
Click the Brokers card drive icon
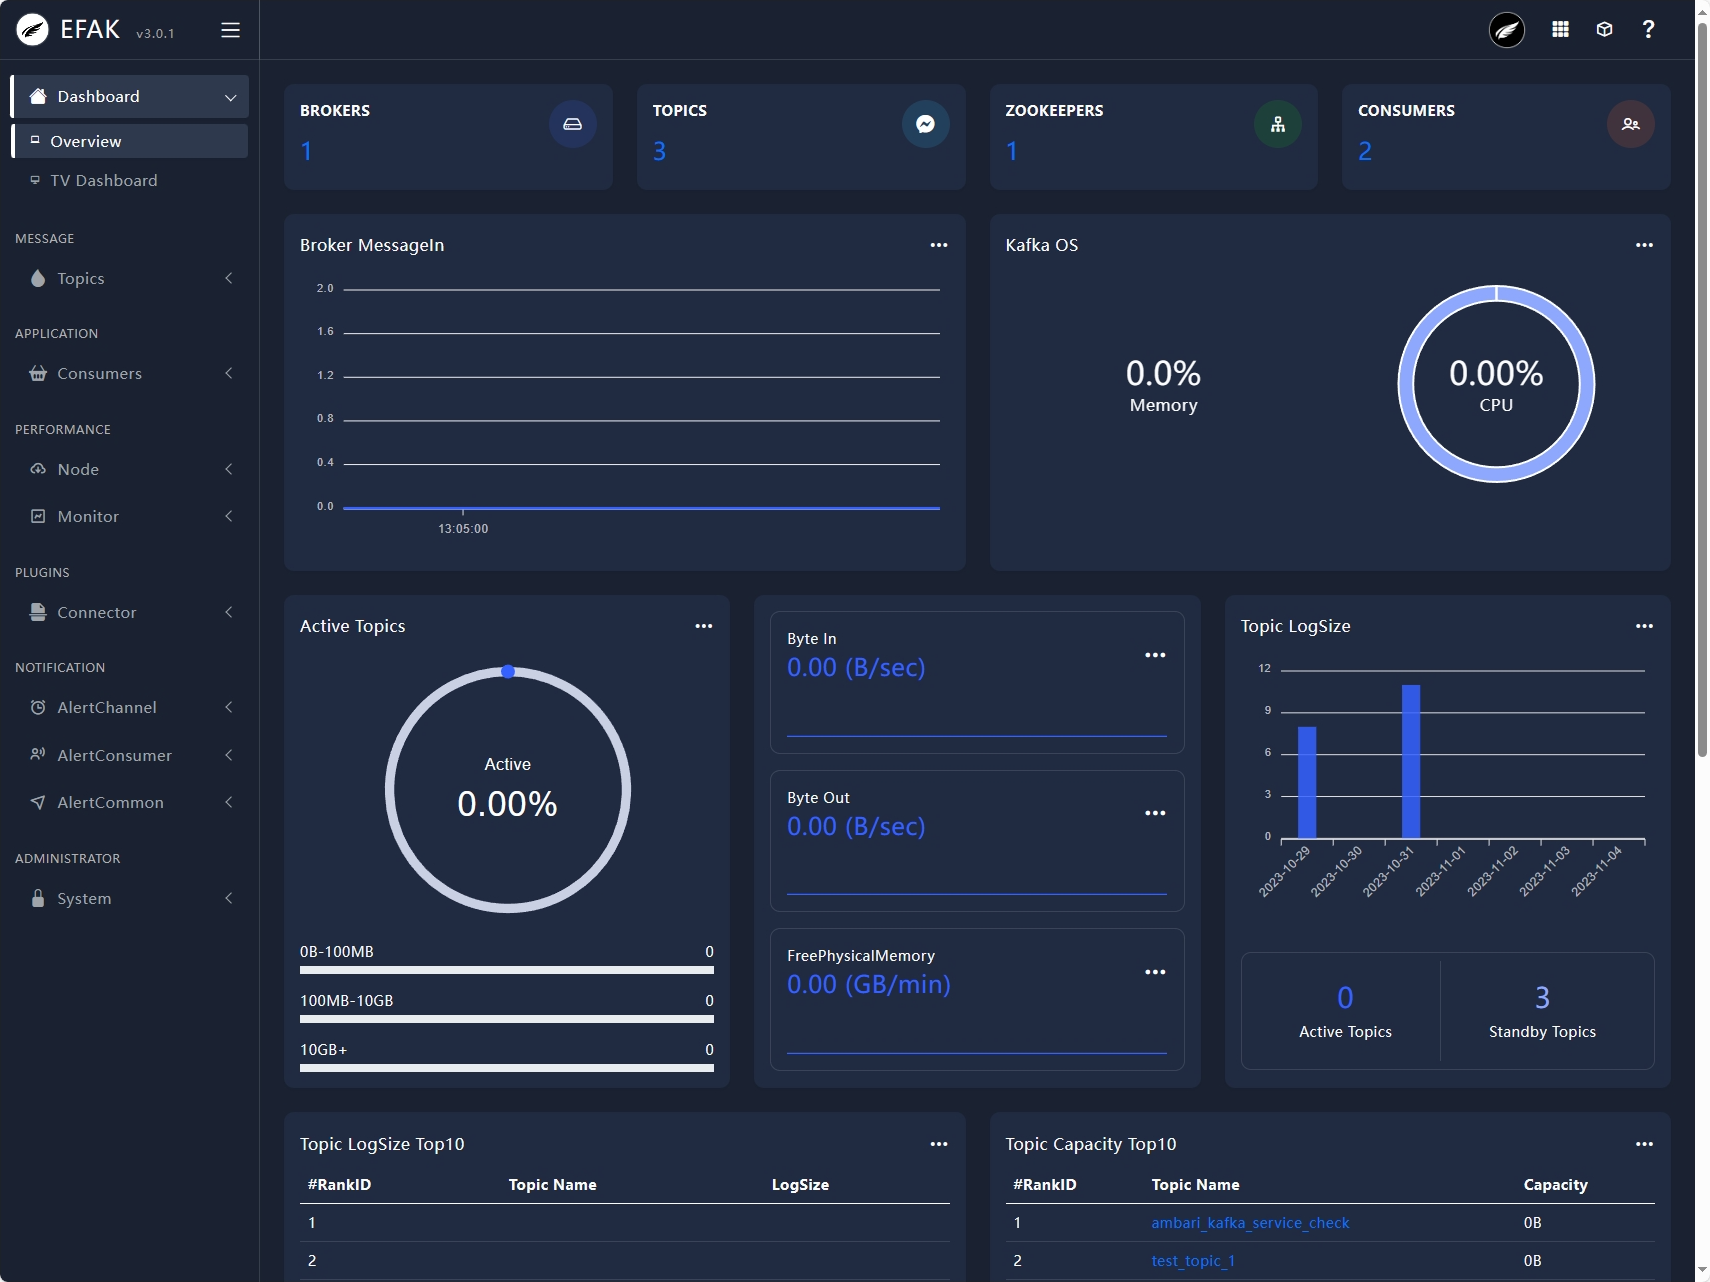(x=572, y=124)
